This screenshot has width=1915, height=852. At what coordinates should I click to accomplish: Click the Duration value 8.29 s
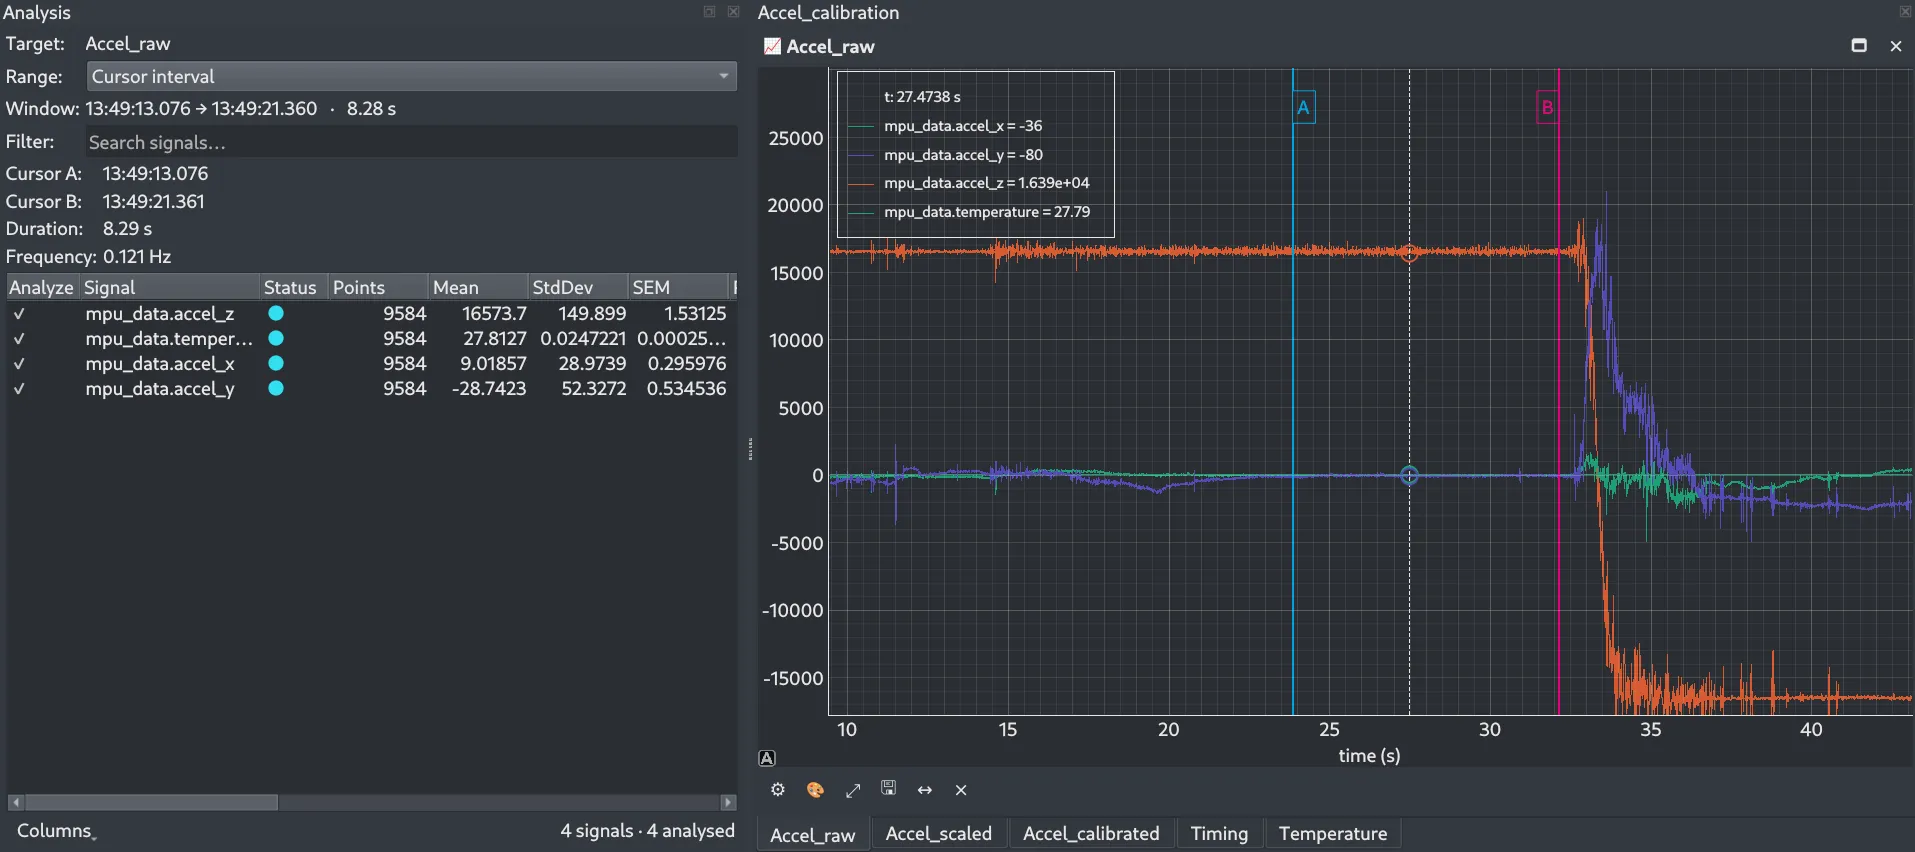[127, 229]
